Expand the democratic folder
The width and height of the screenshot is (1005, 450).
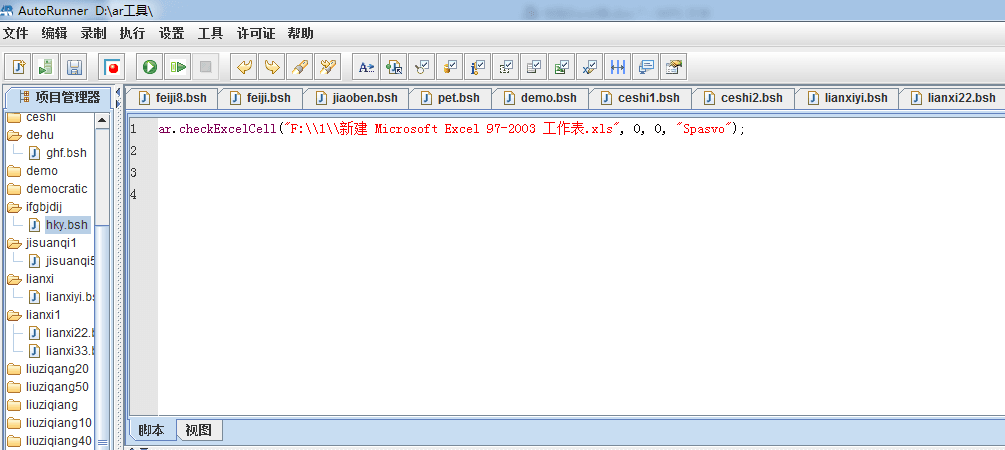[x=14, y=189]
